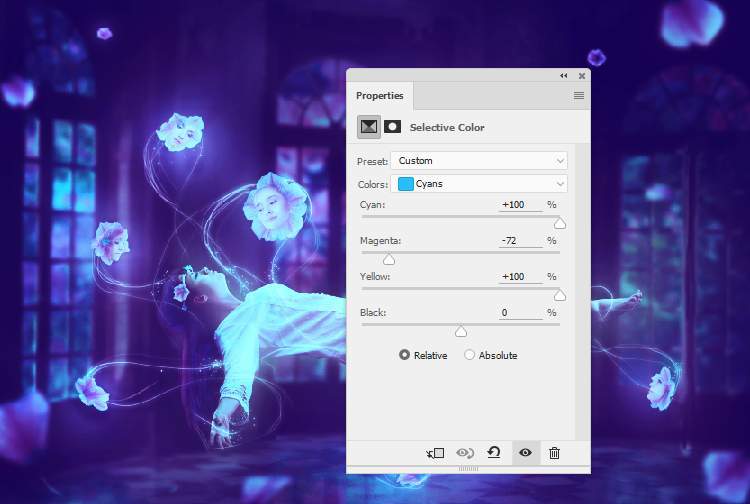Click the Magenta slider handle

point(389,259)
